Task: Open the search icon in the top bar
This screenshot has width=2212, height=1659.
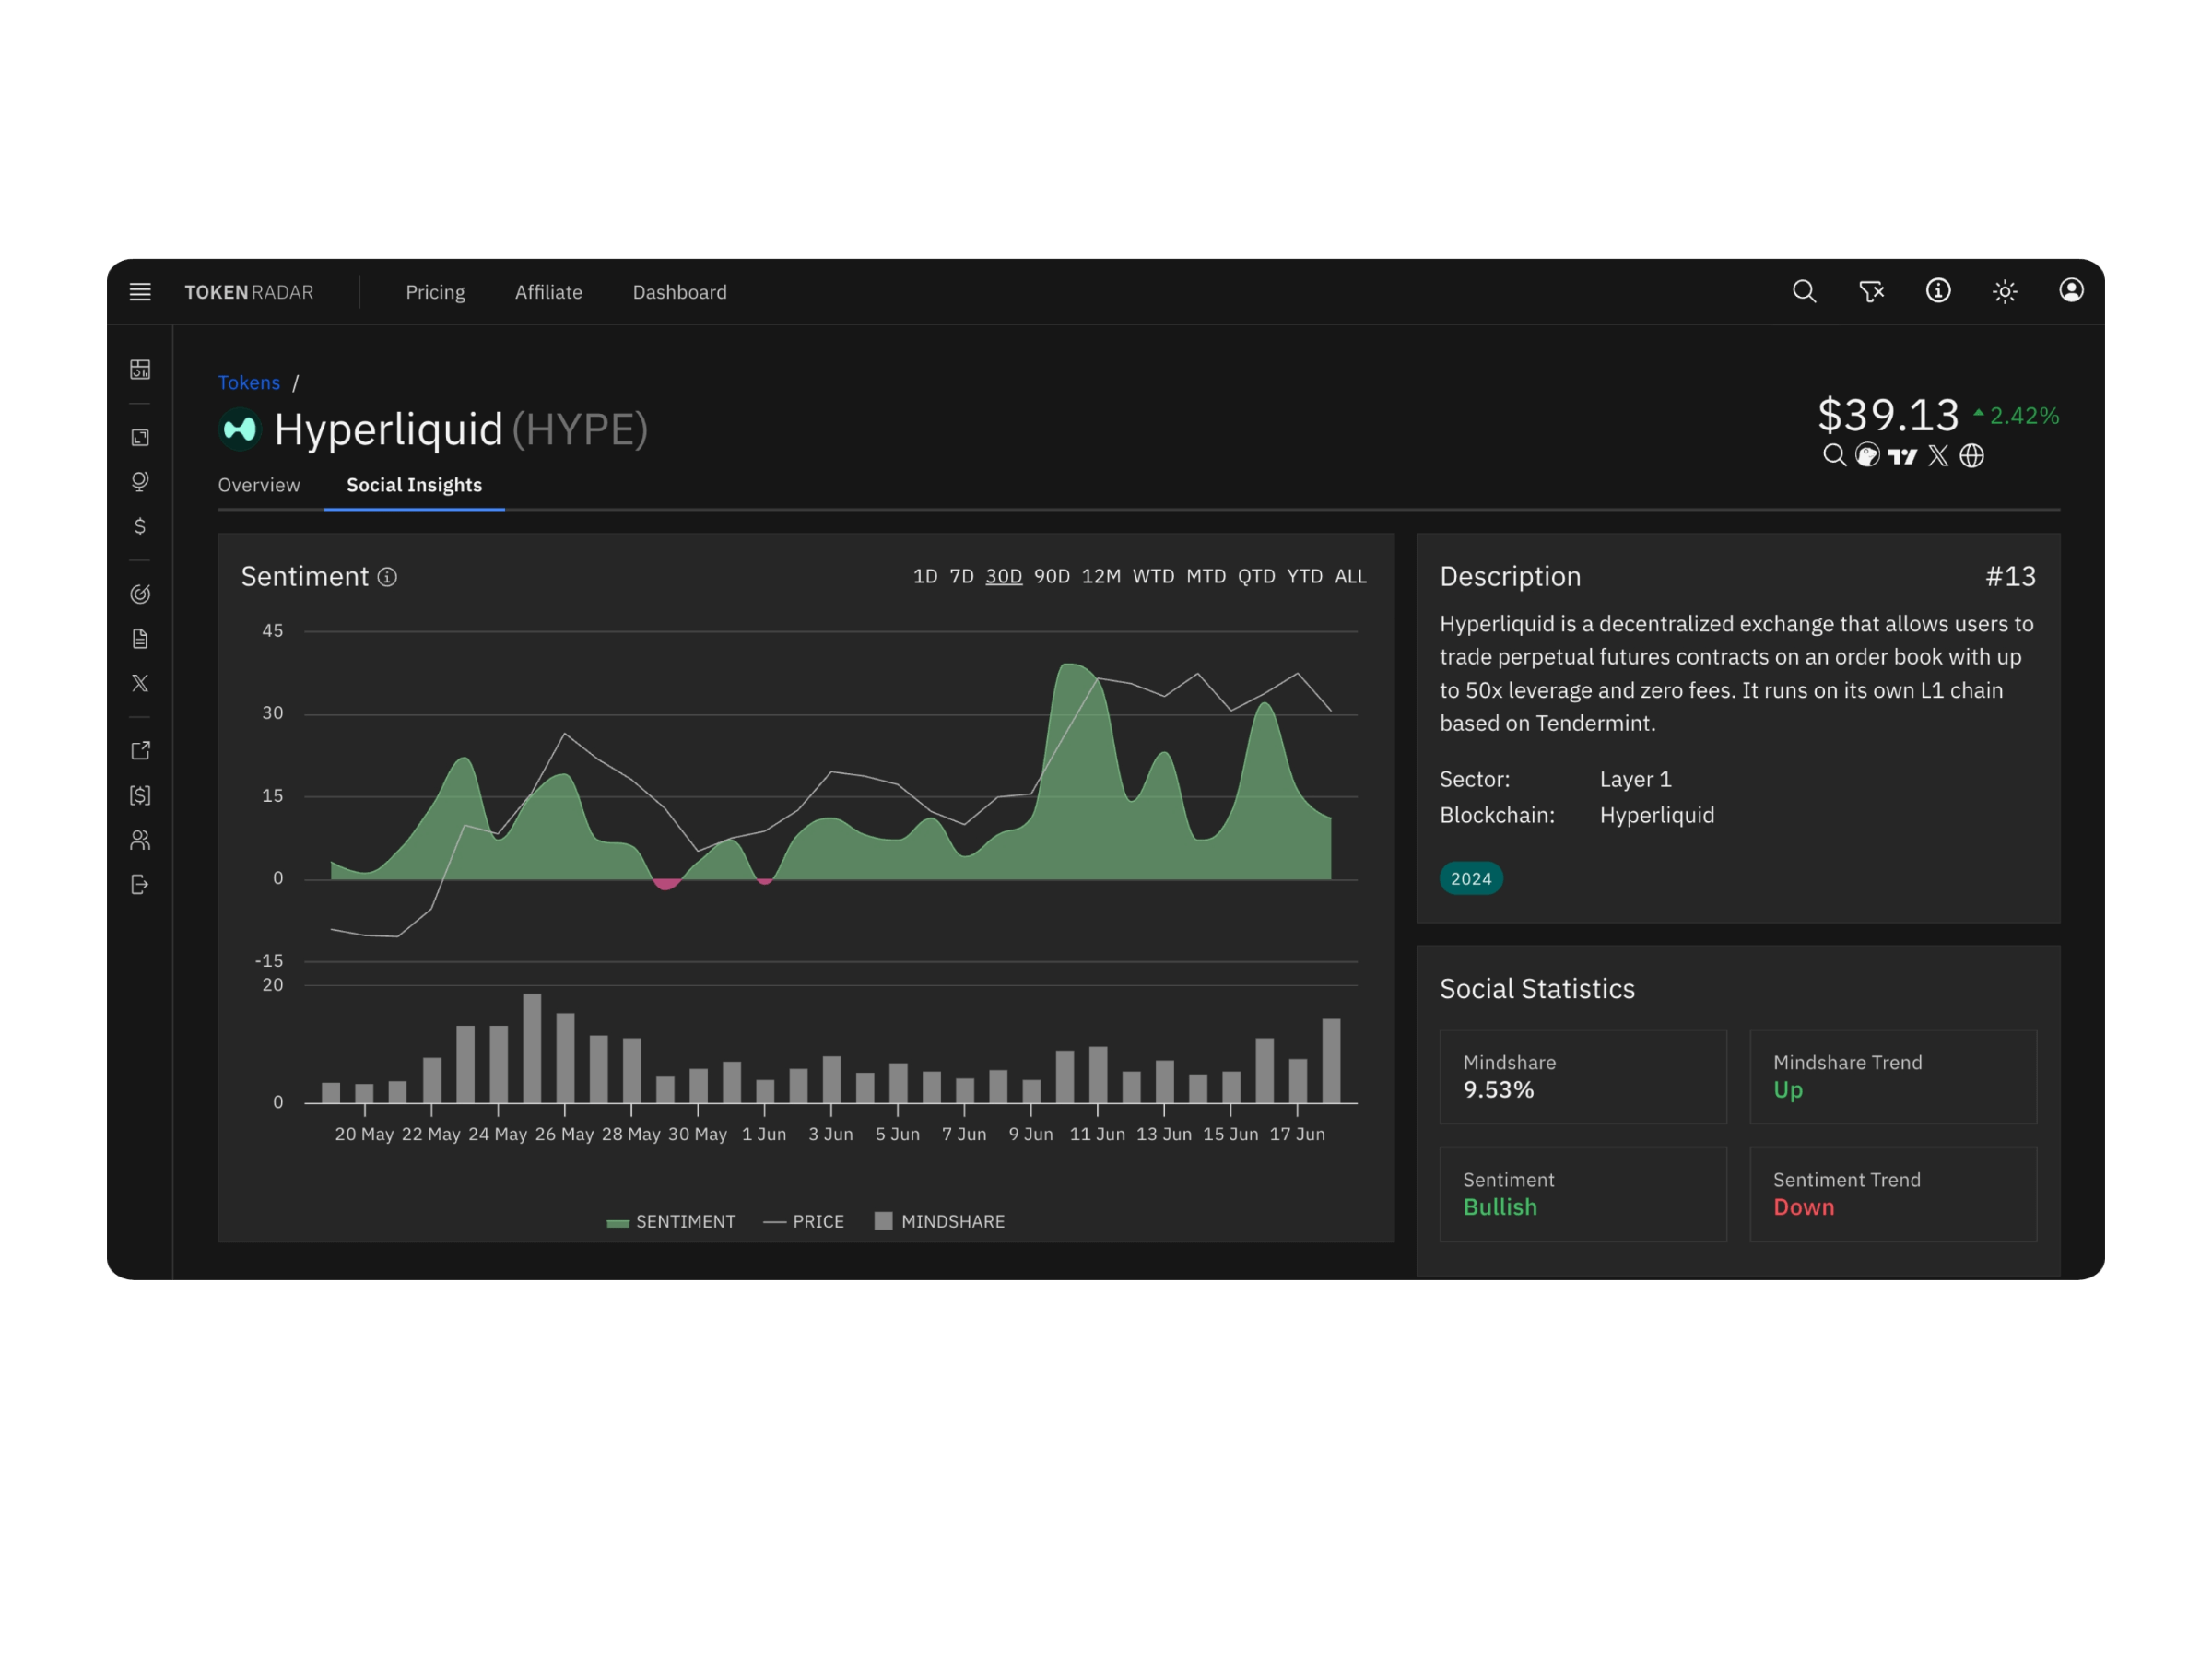Action: [1805, 291]
